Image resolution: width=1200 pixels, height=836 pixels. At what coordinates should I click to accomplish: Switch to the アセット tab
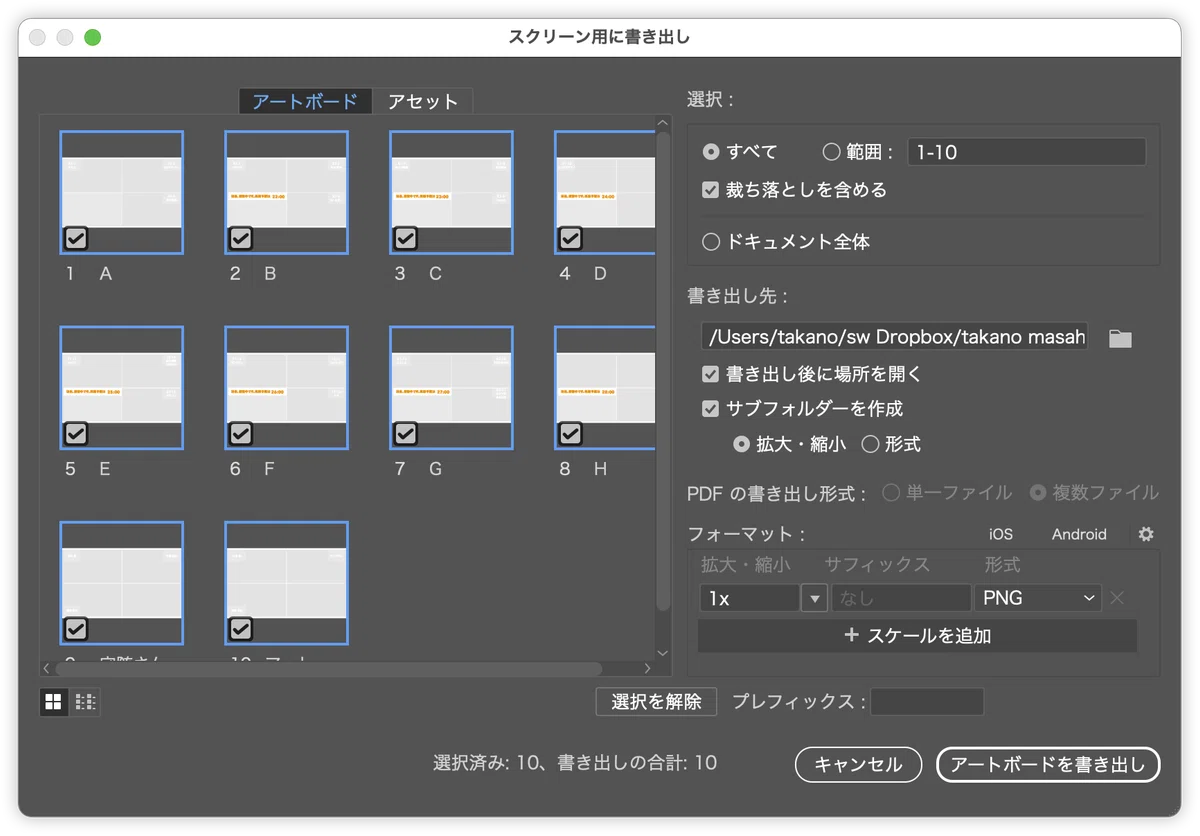click(423, 101)
